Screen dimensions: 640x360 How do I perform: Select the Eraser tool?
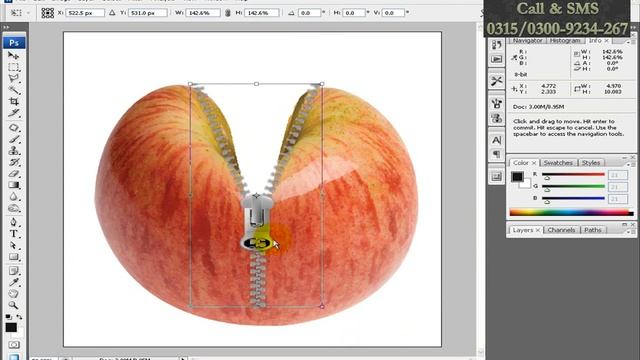point(13,173)
